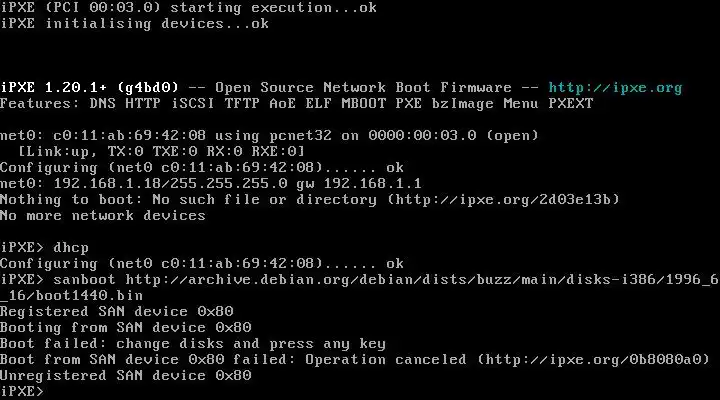The height and width of the screenshot is (400, 720).
Task: Select the word sanboot in the command
Action: (85, 279)
